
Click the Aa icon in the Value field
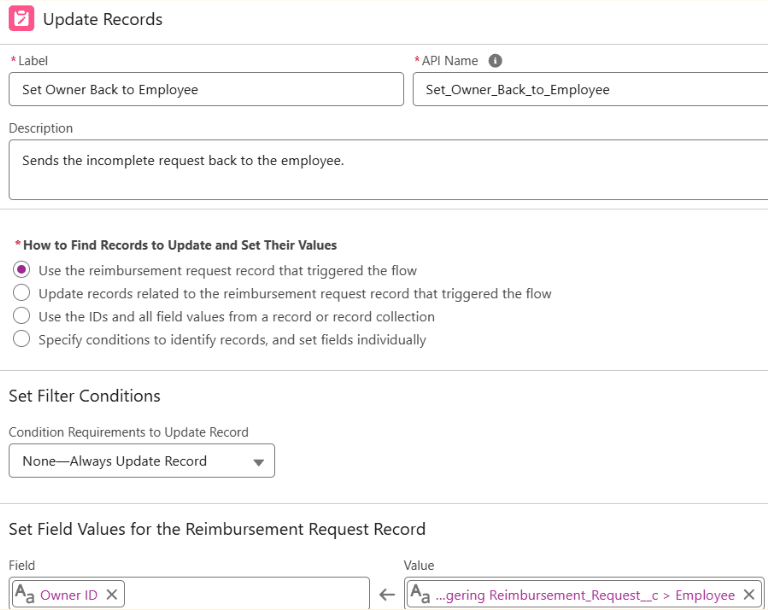420,595
